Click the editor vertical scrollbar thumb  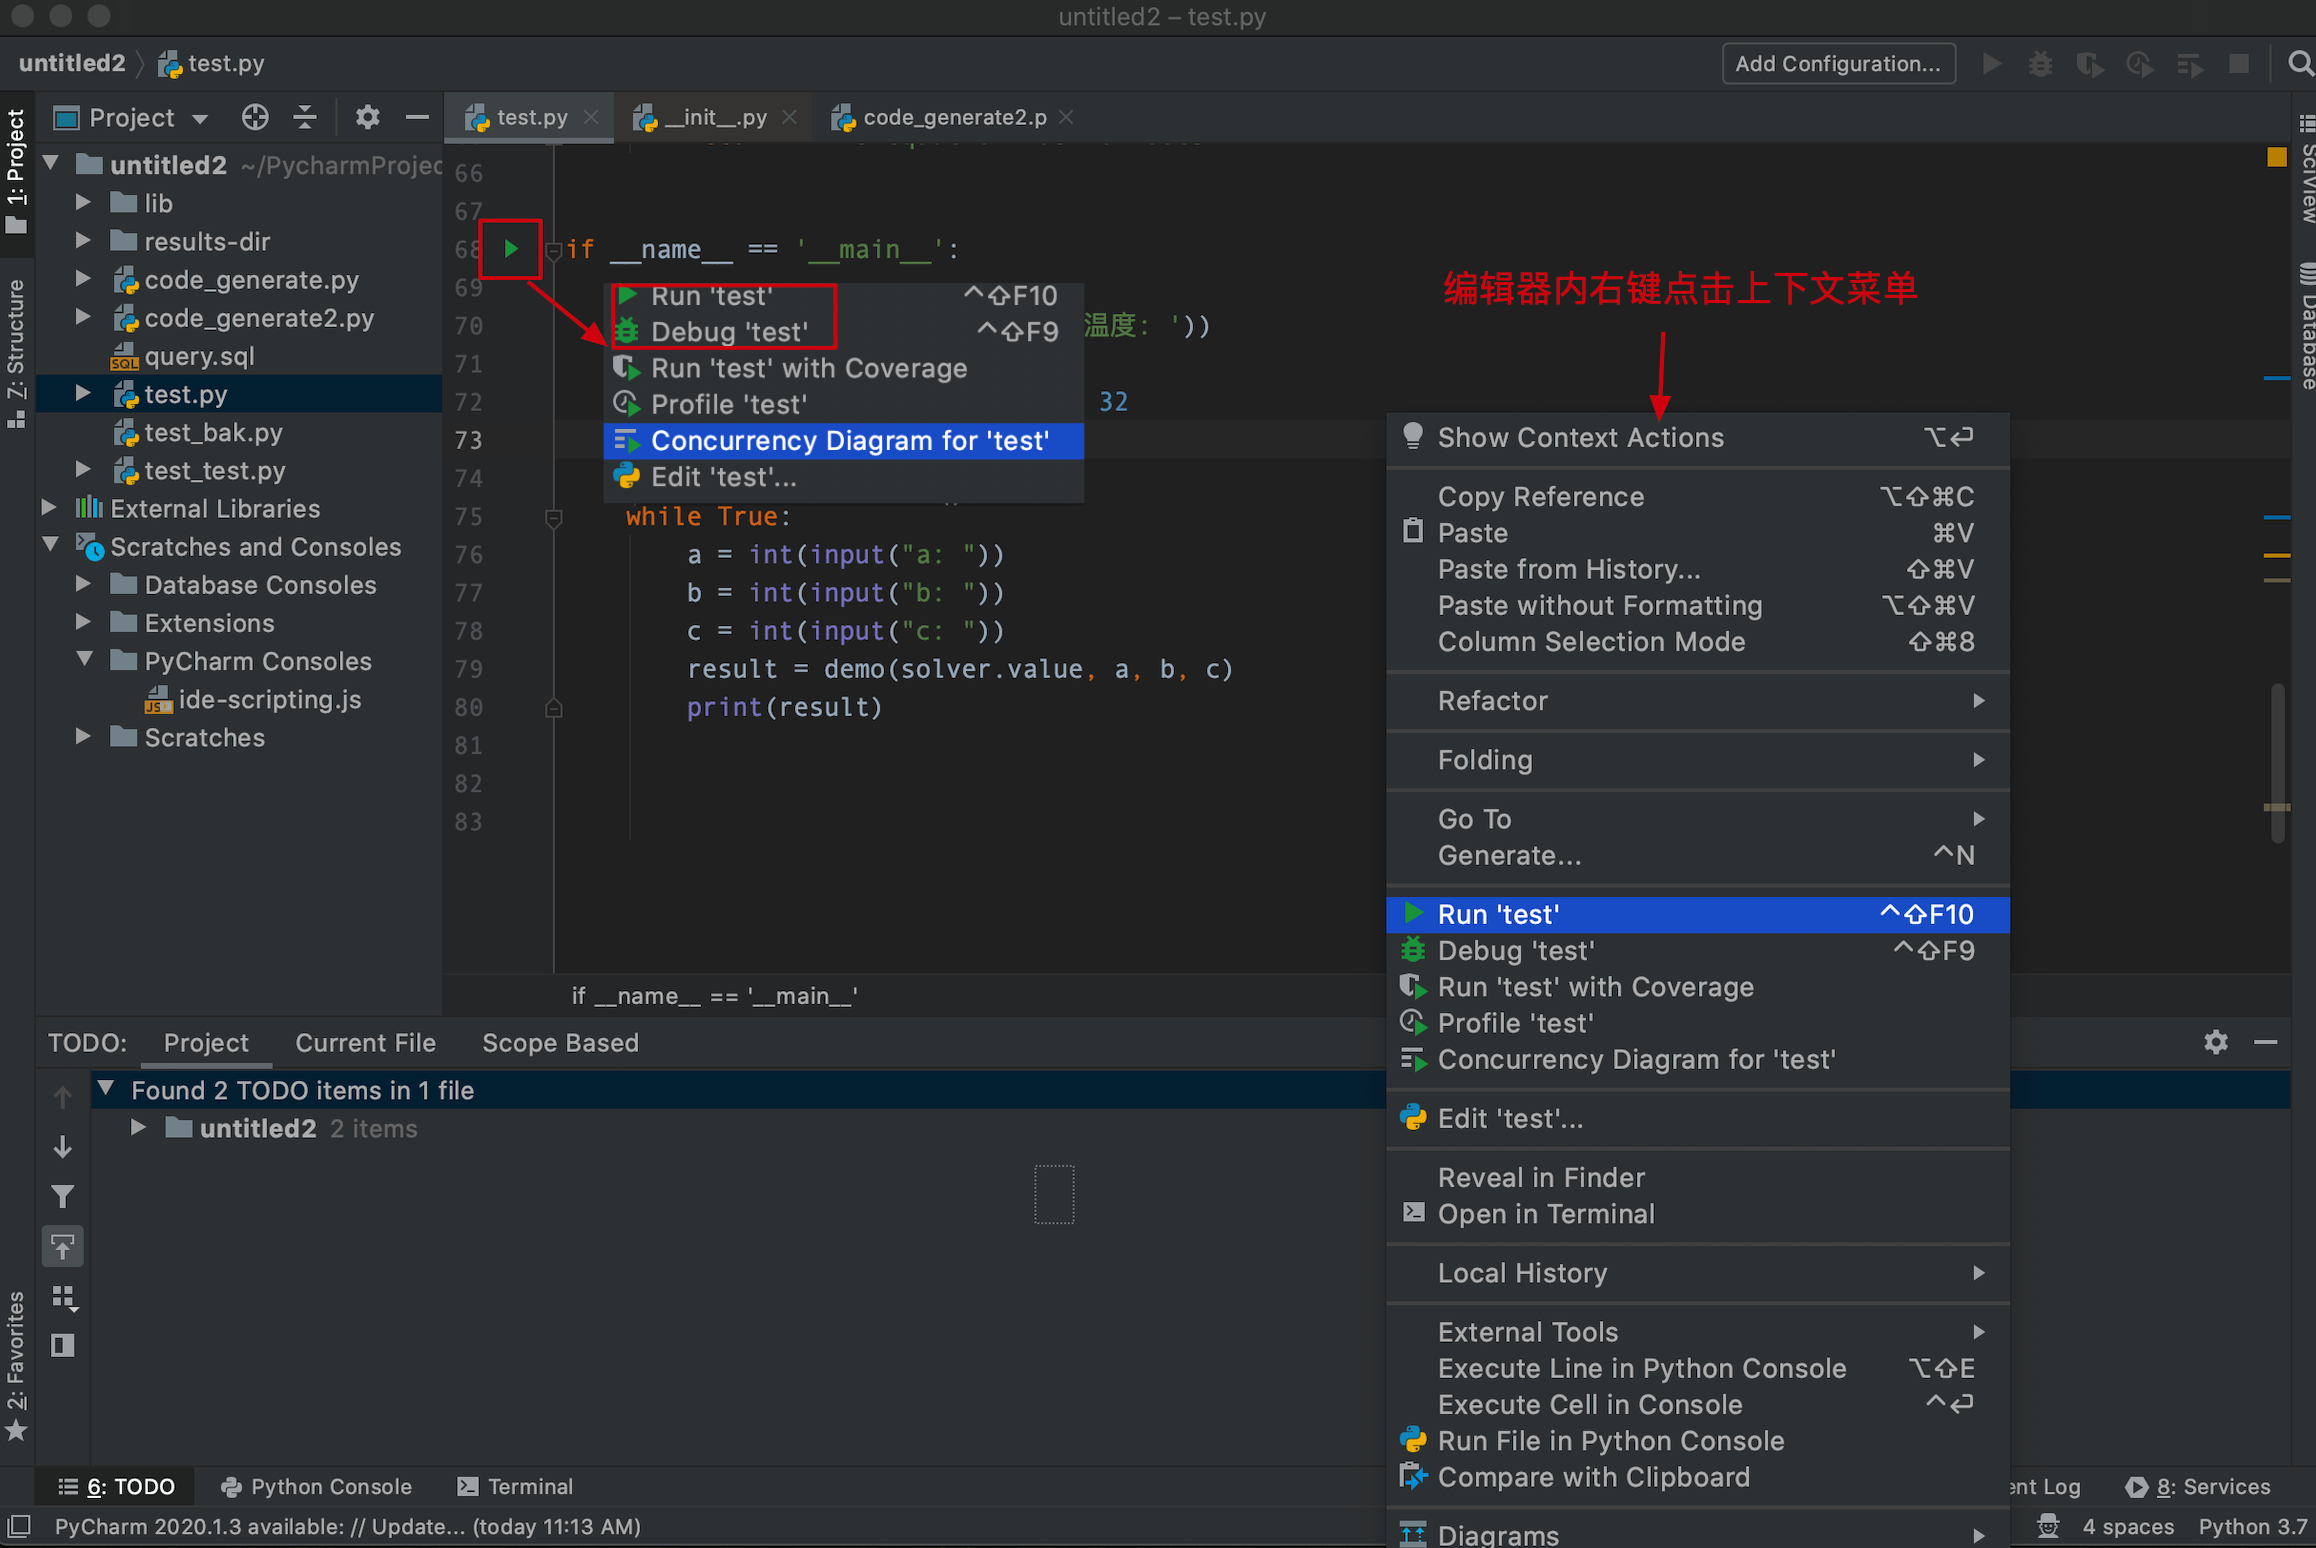click(x=2278, y=762)
